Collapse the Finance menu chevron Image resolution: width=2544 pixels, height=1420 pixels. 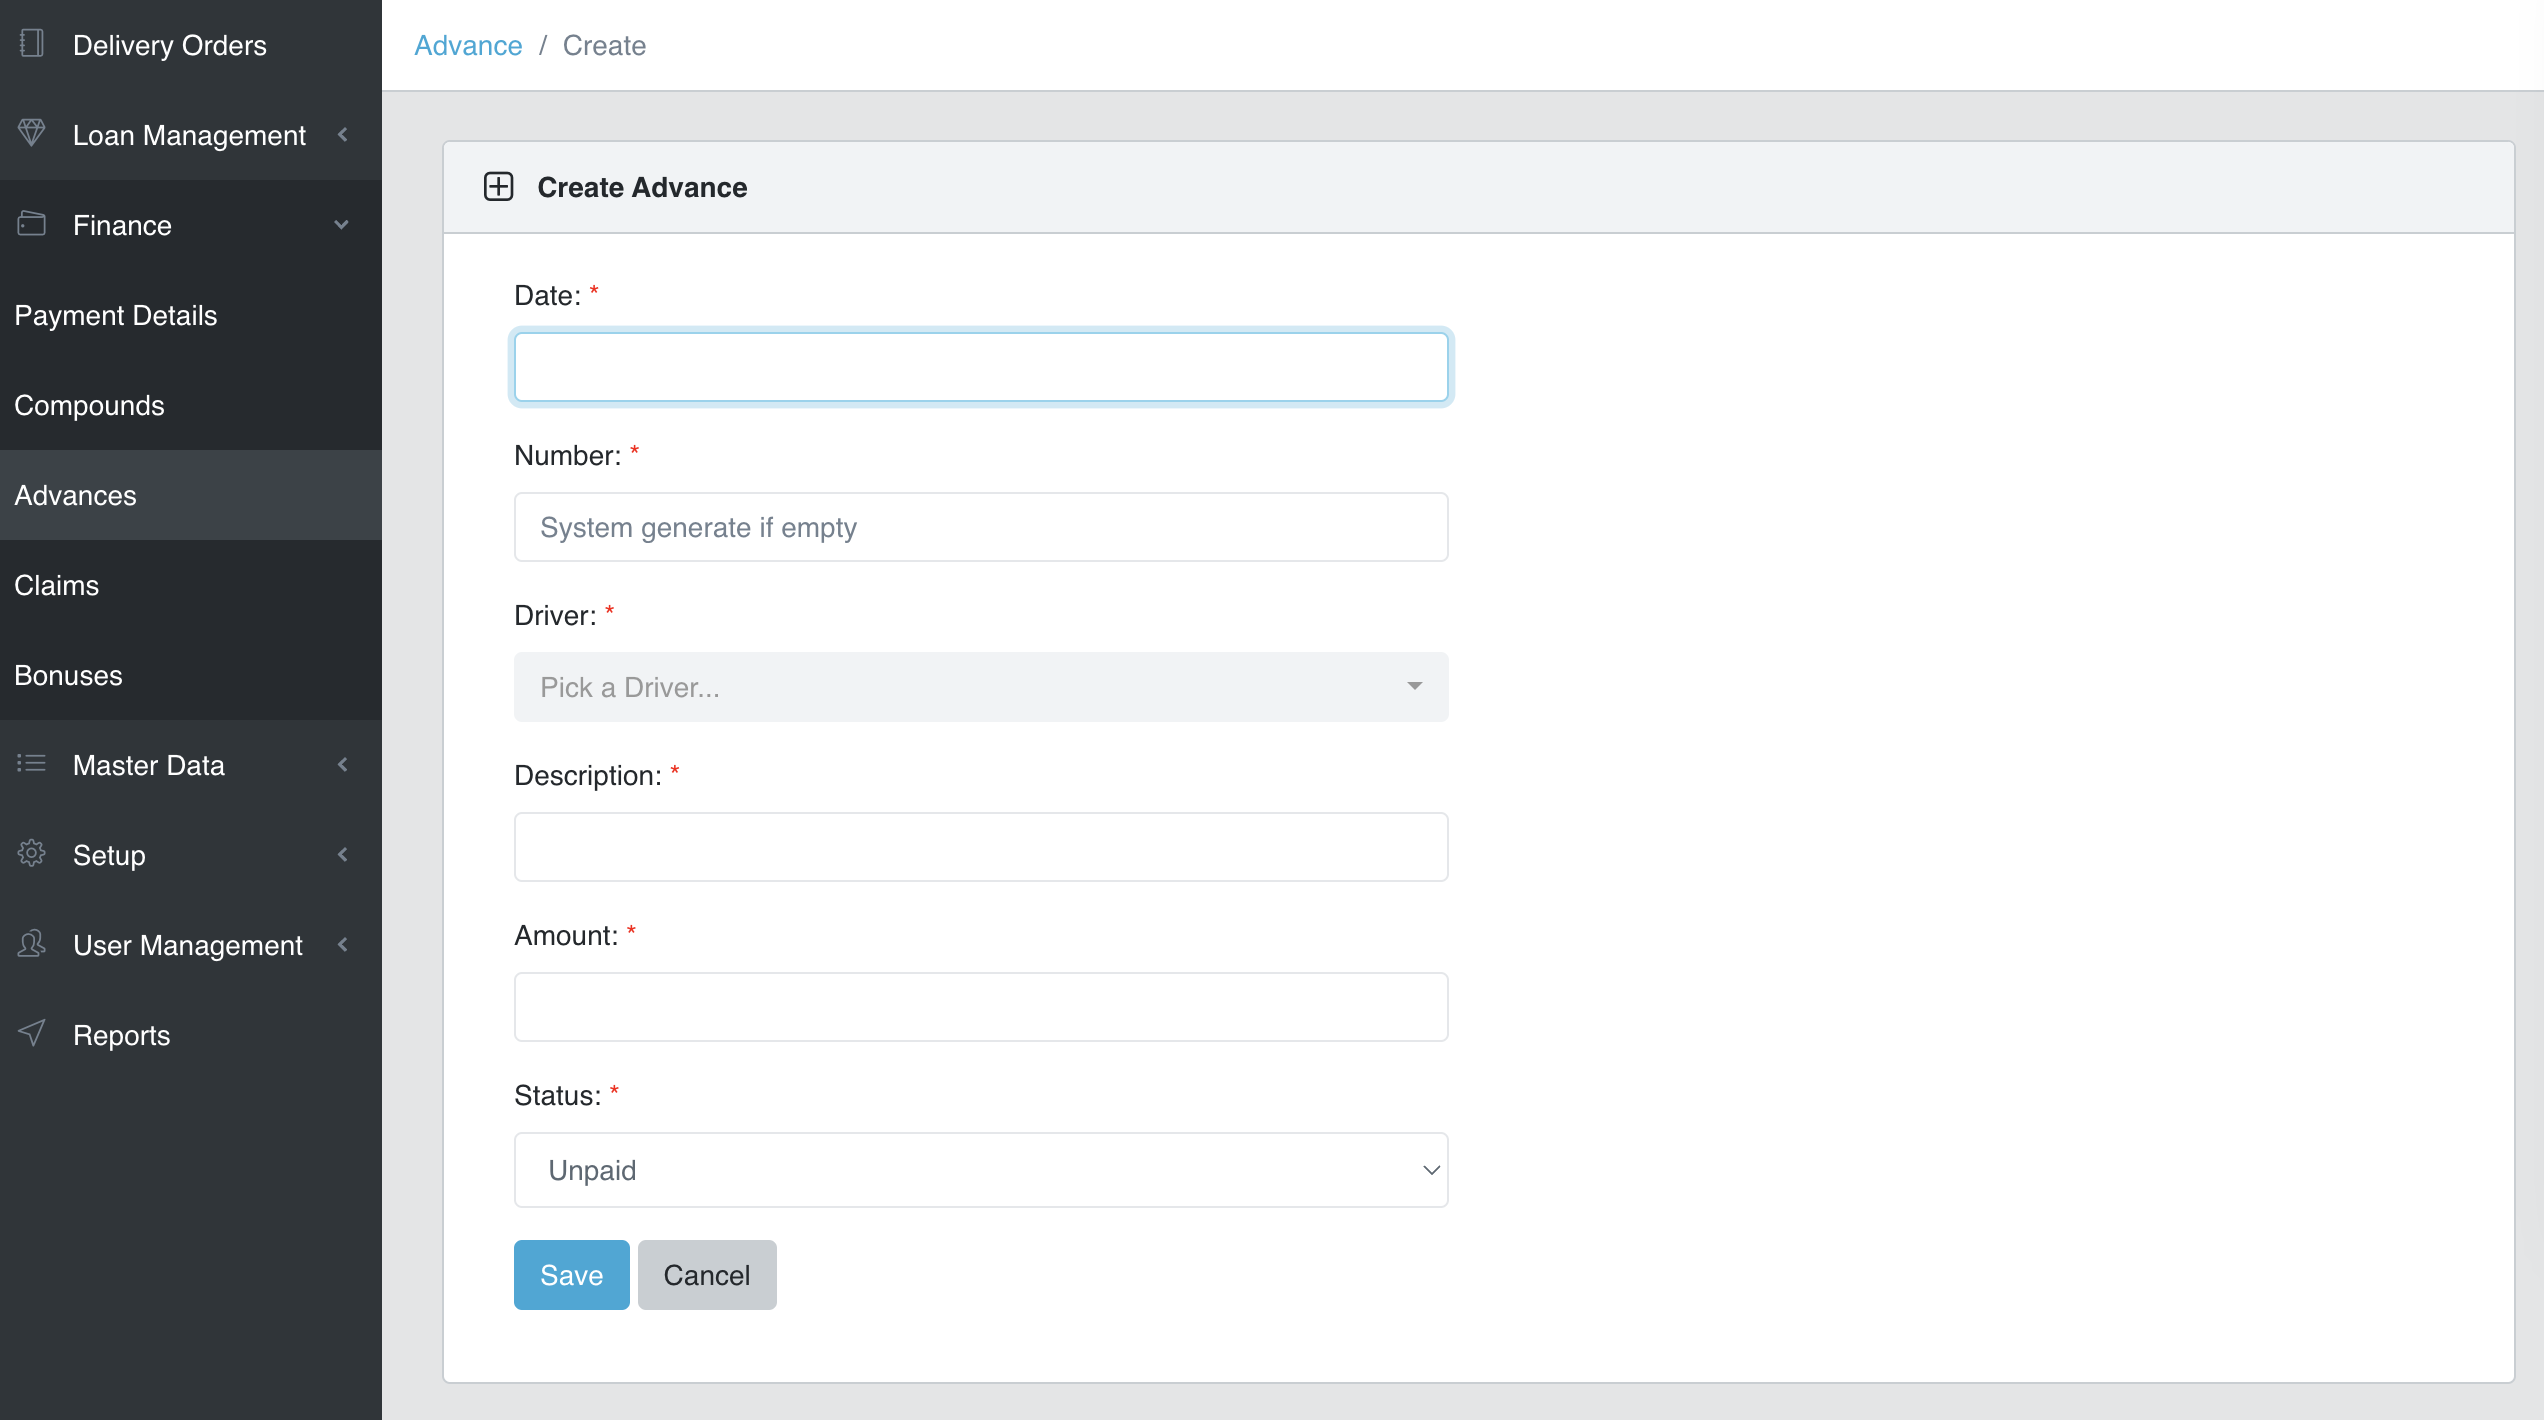point(342,225)
